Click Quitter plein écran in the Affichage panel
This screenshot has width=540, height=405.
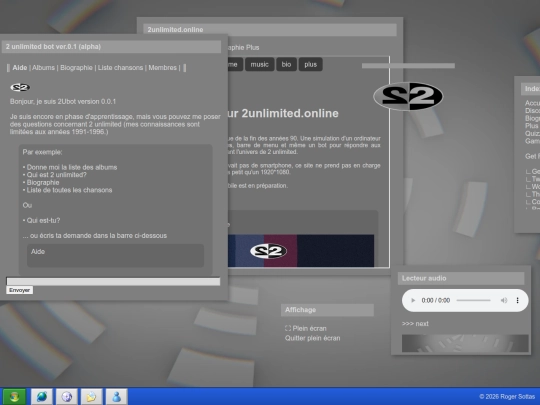pos(312,338)
